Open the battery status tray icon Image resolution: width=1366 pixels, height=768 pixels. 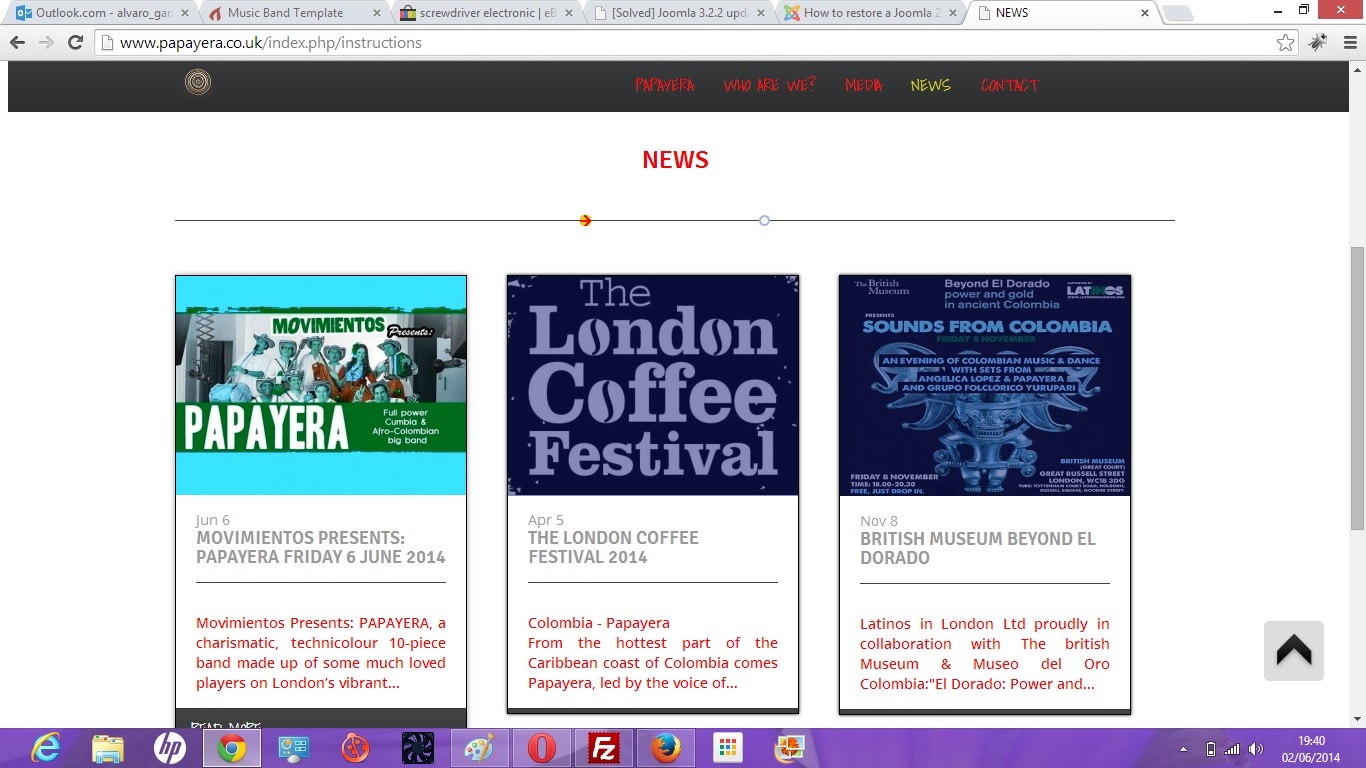pyautogui.click(x=1211, y=749)
